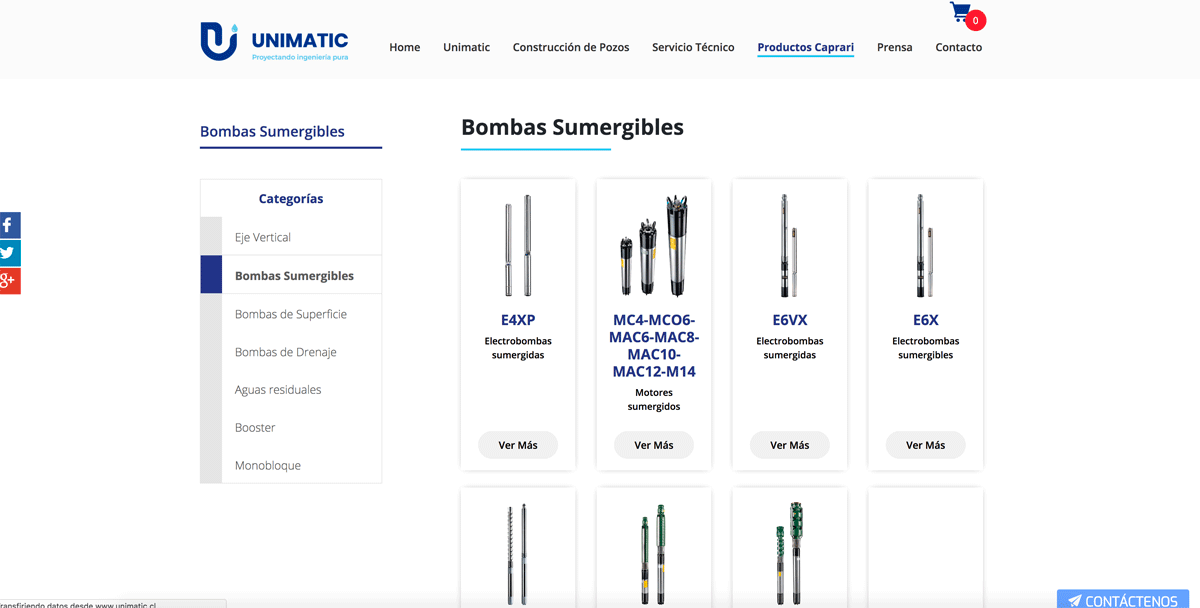Click the Categorías header text
The width and height of the screenshot is (1200, 608).
pyautogui.click(x=291, y=199)
